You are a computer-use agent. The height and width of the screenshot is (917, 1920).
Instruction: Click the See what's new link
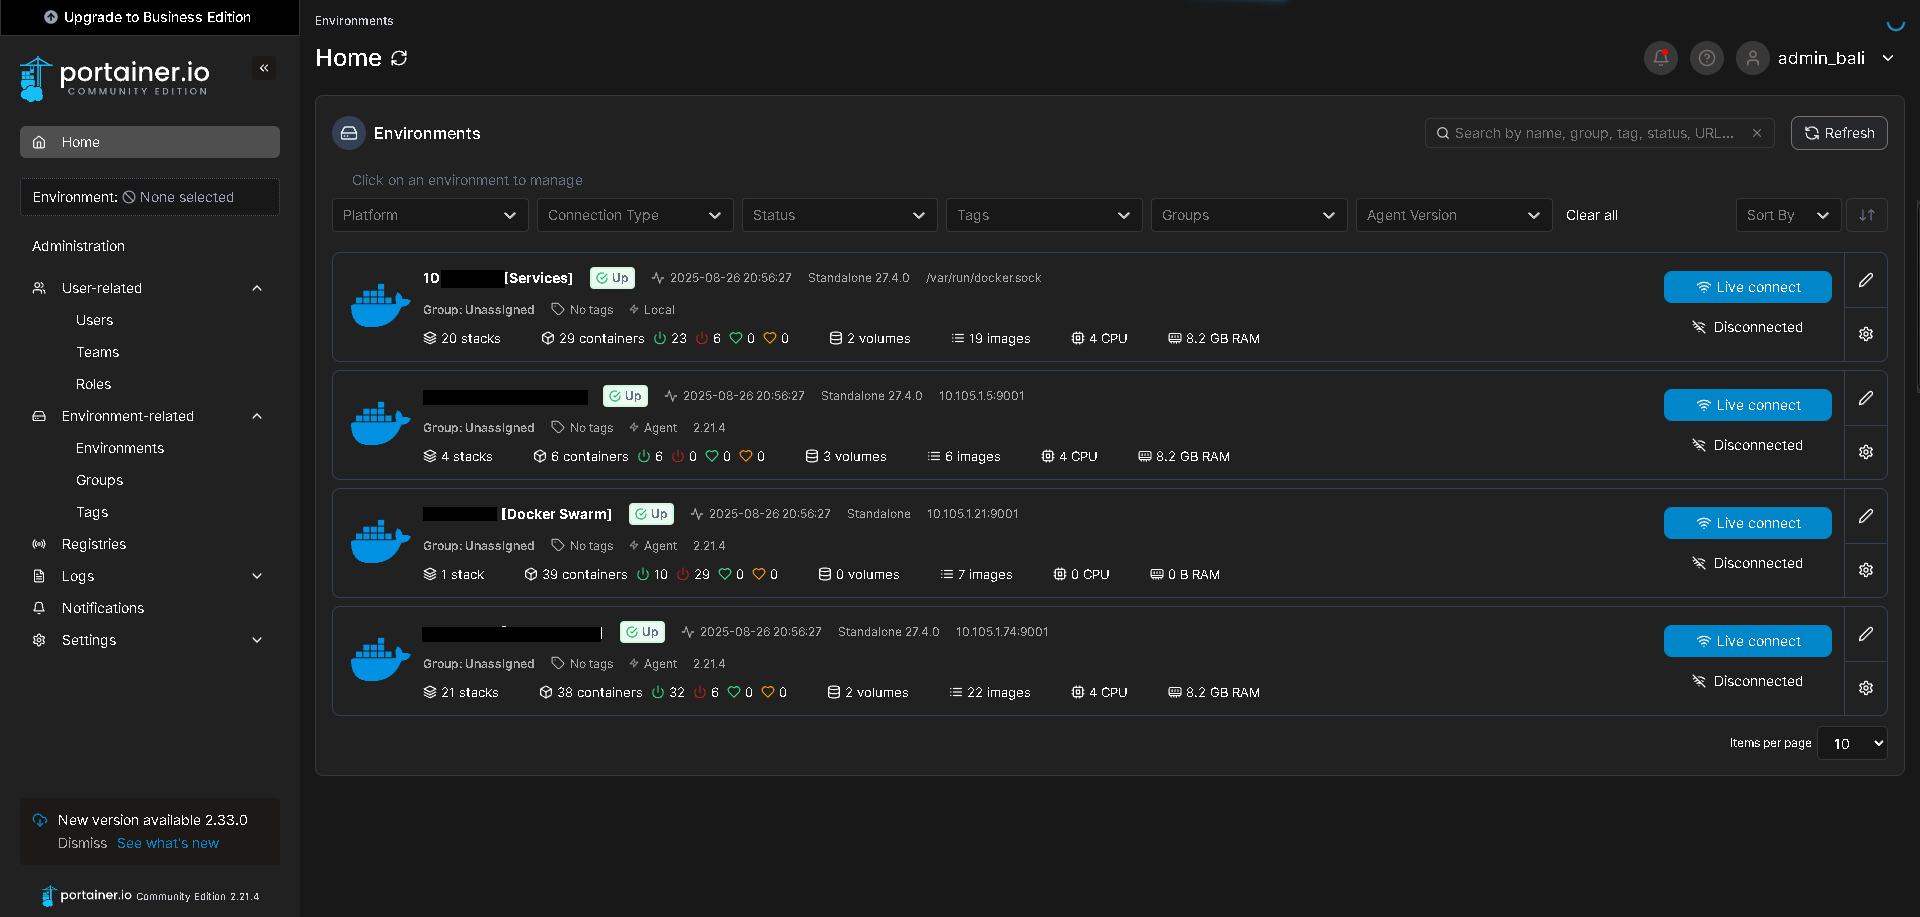click(x=168, y=843)
